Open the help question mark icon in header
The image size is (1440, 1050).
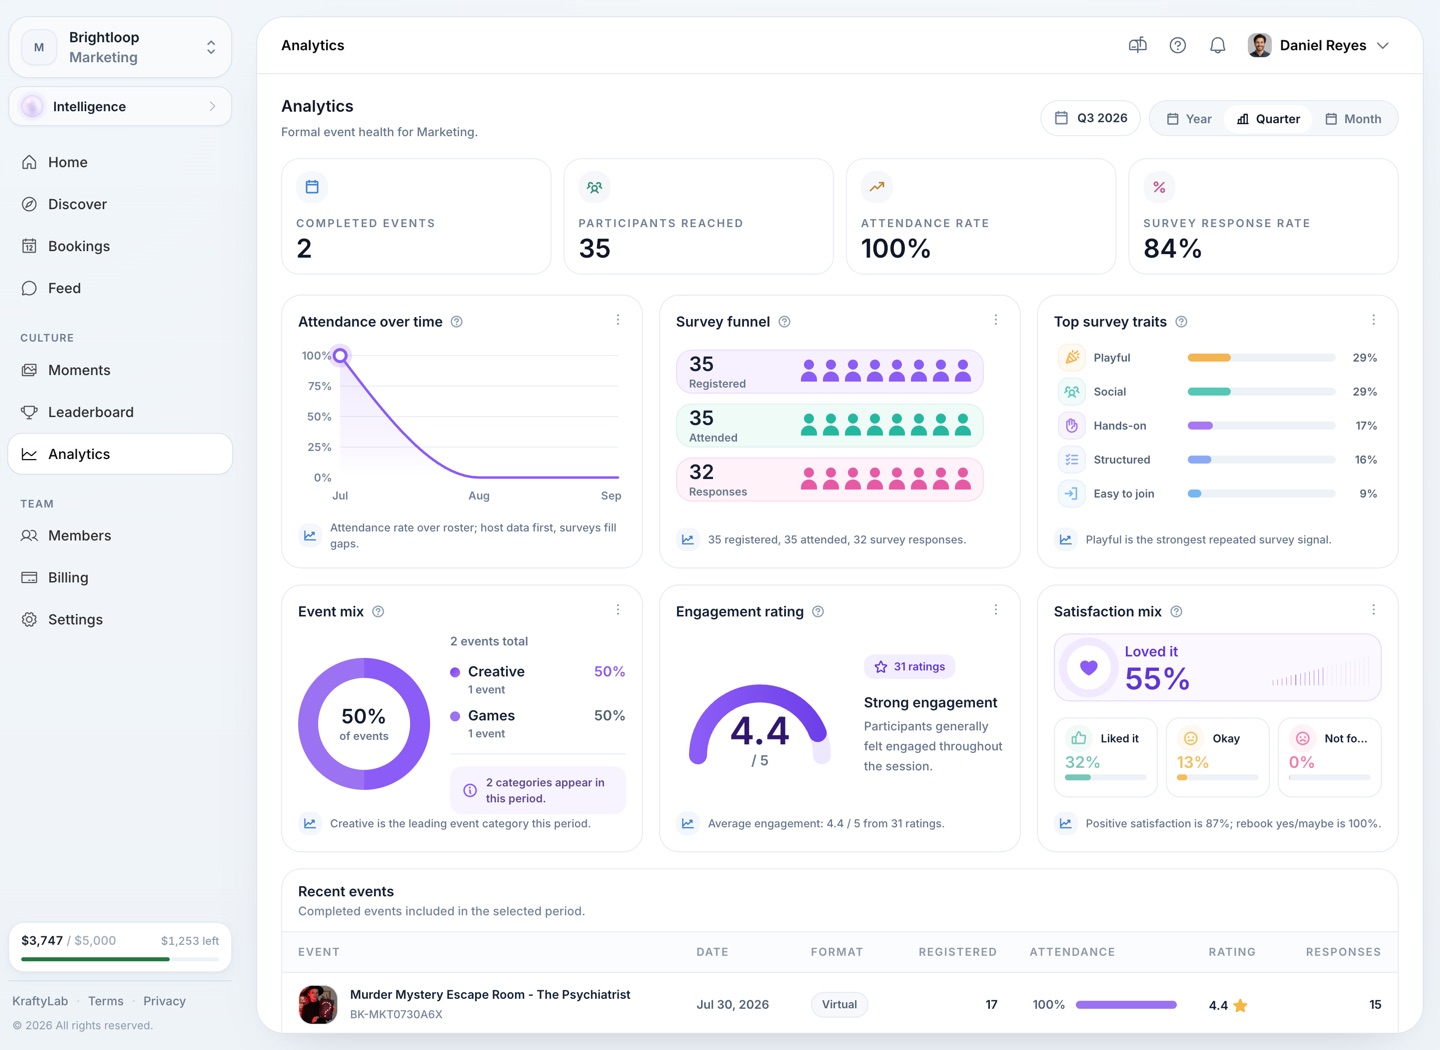1178,45
